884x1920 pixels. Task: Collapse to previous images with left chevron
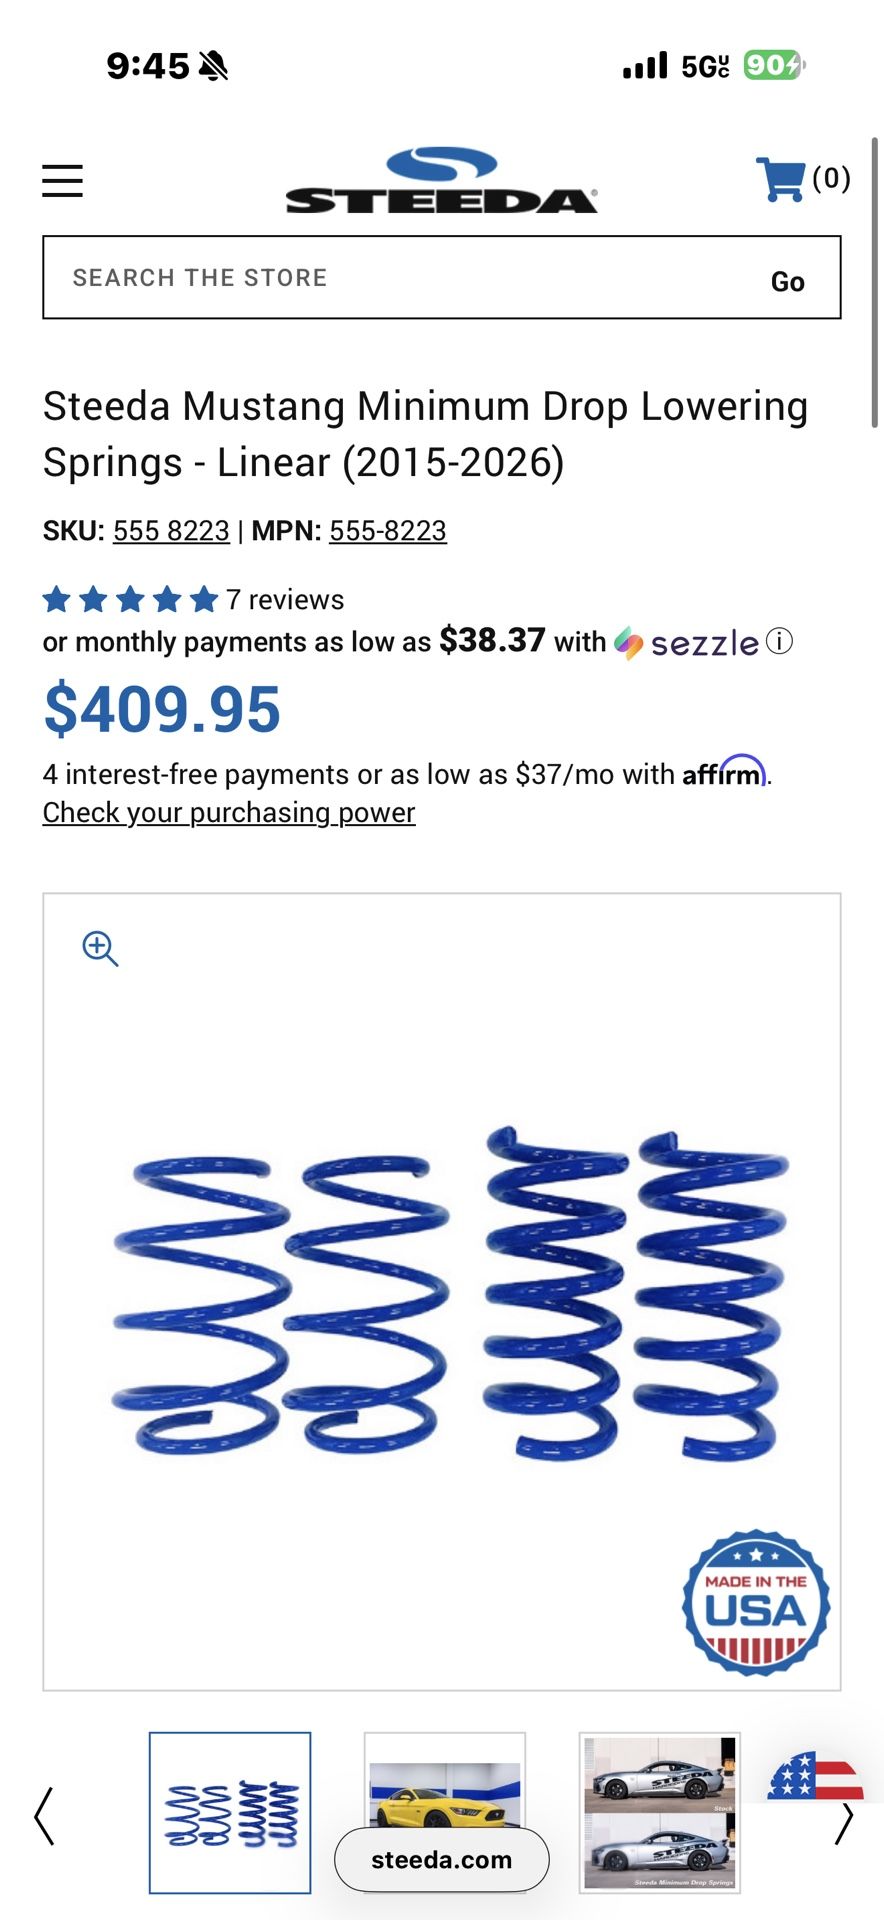pyautogui.click(x=40, y=1814)
